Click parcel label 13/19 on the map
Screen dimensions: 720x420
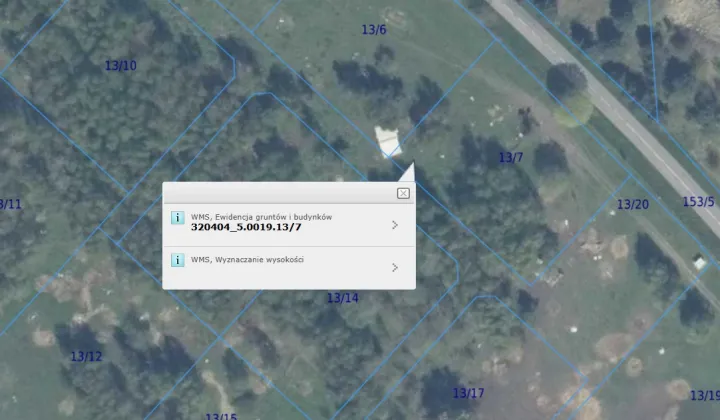[705, 395]
